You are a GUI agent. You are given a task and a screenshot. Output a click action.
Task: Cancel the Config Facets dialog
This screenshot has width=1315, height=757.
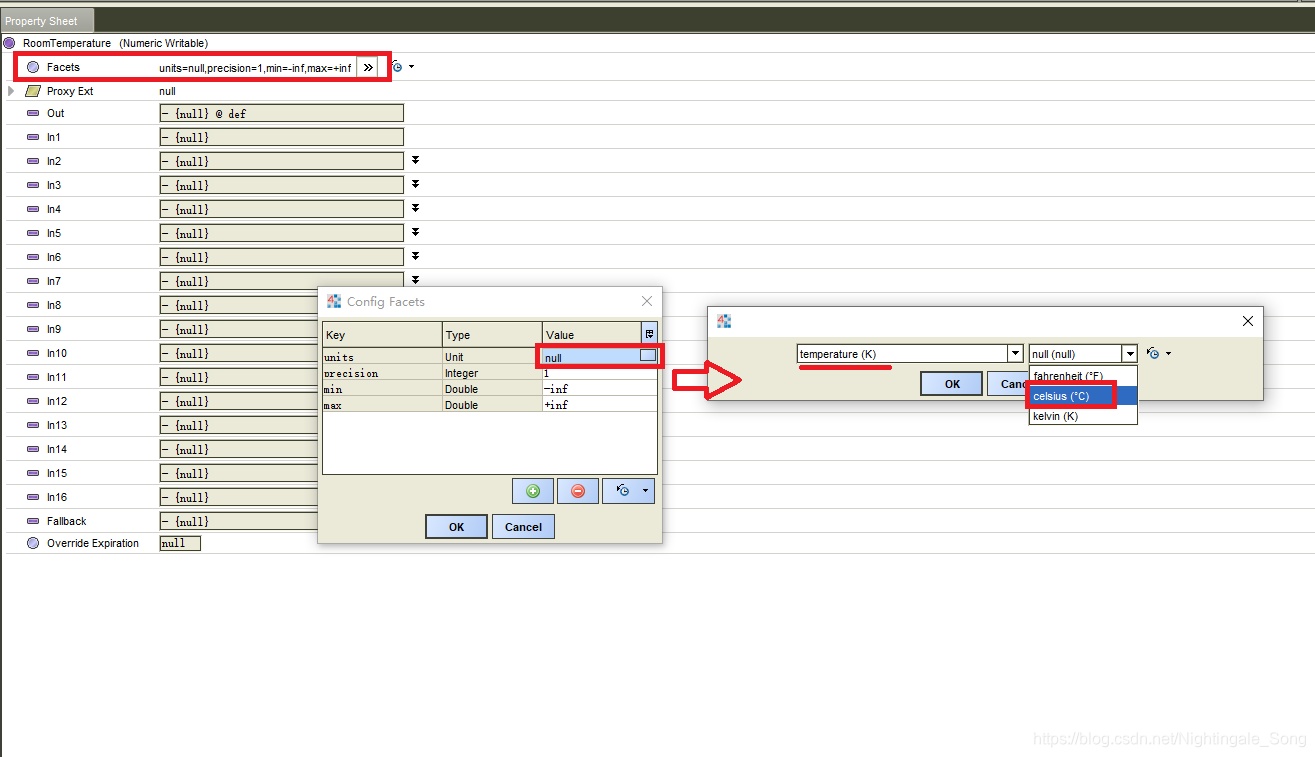tap(523, 527)
